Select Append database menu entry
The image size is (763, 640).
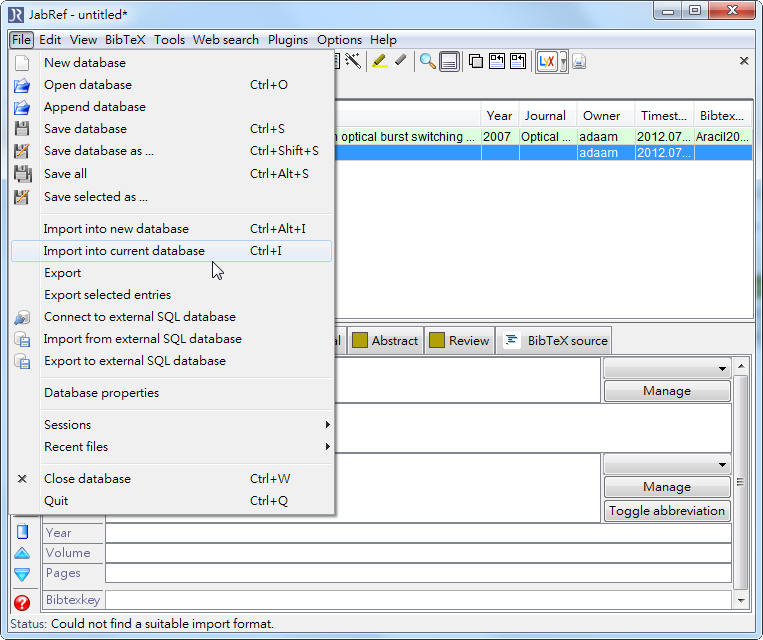point(171,107)
